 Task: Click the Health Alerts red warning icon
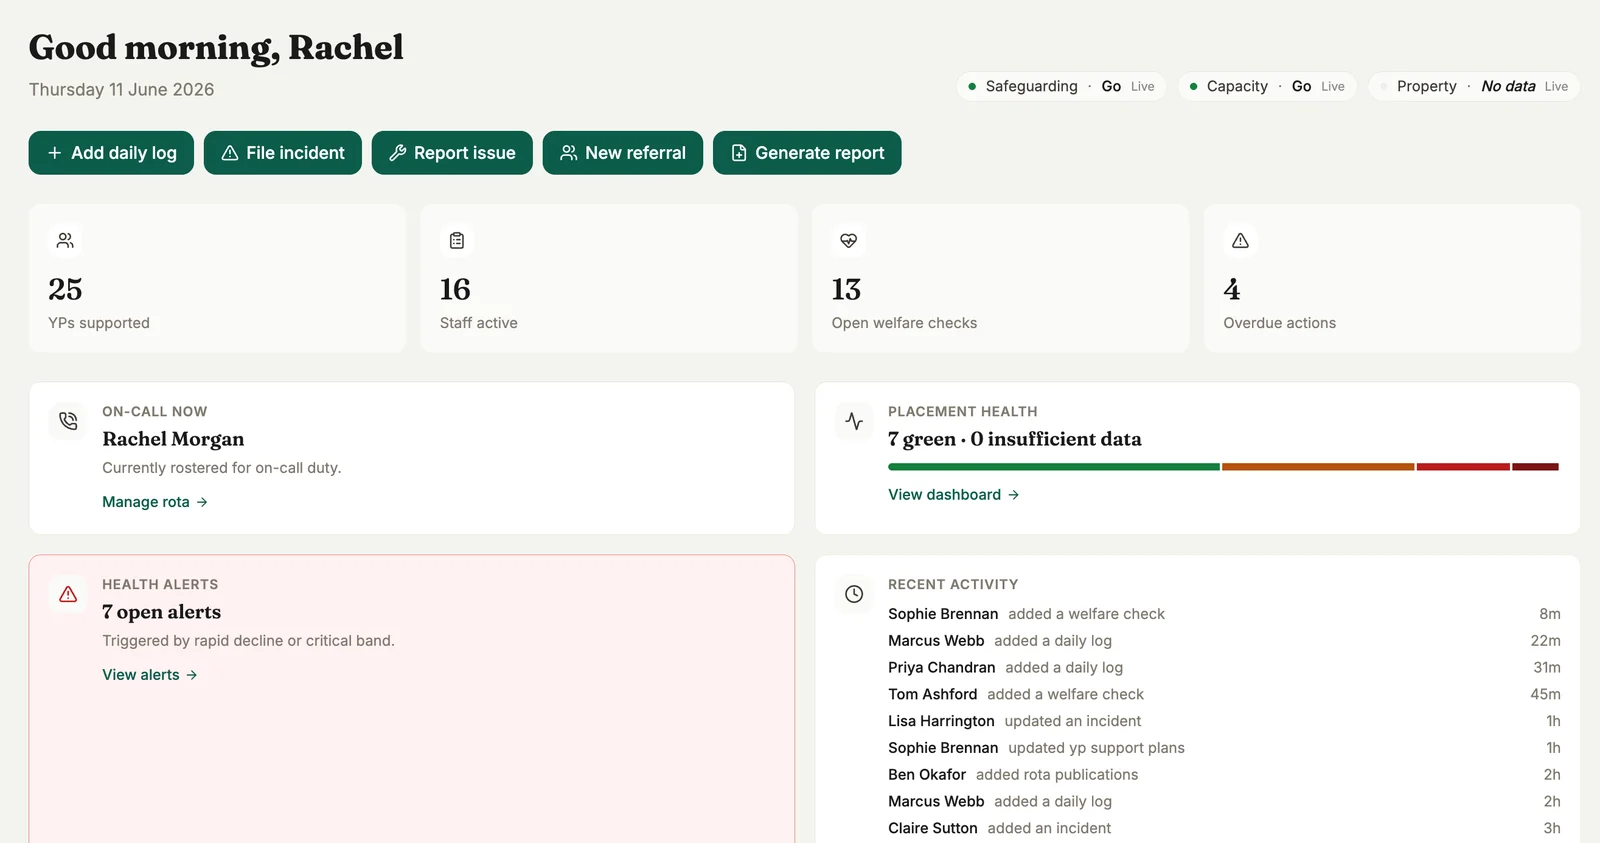[68, 594]
